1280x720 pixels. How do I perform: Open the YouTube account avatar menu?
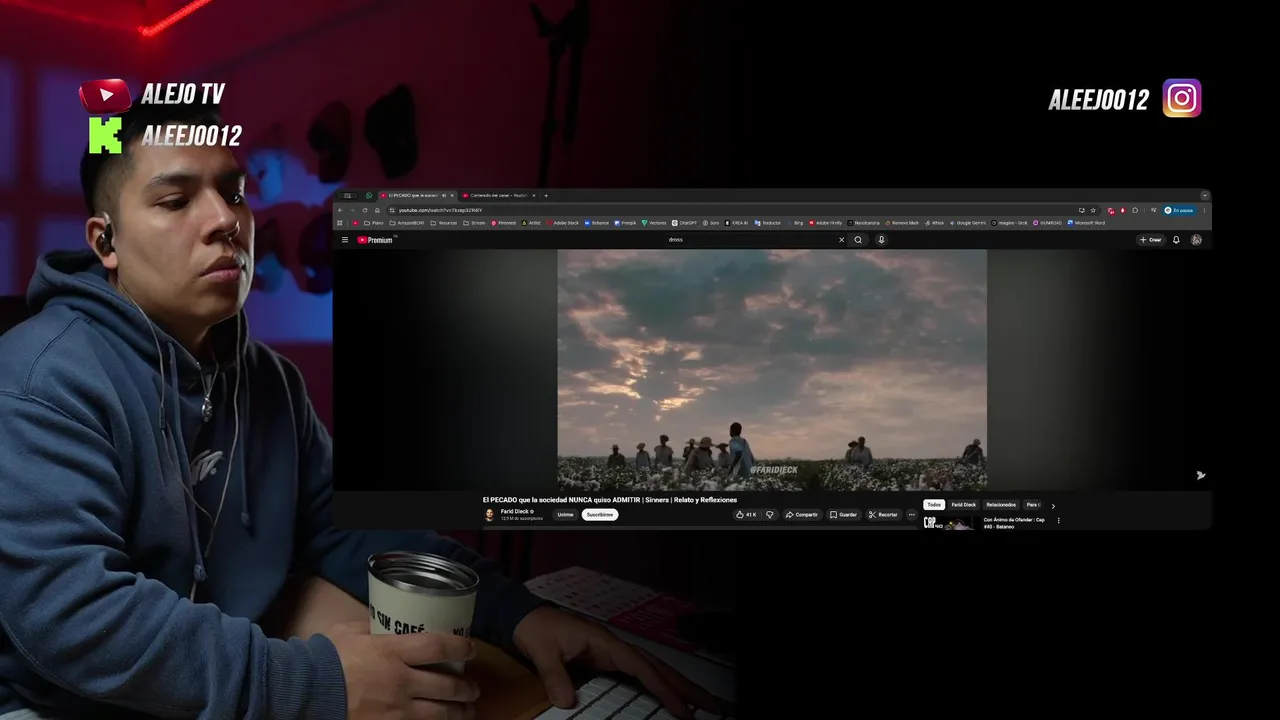1196,240
